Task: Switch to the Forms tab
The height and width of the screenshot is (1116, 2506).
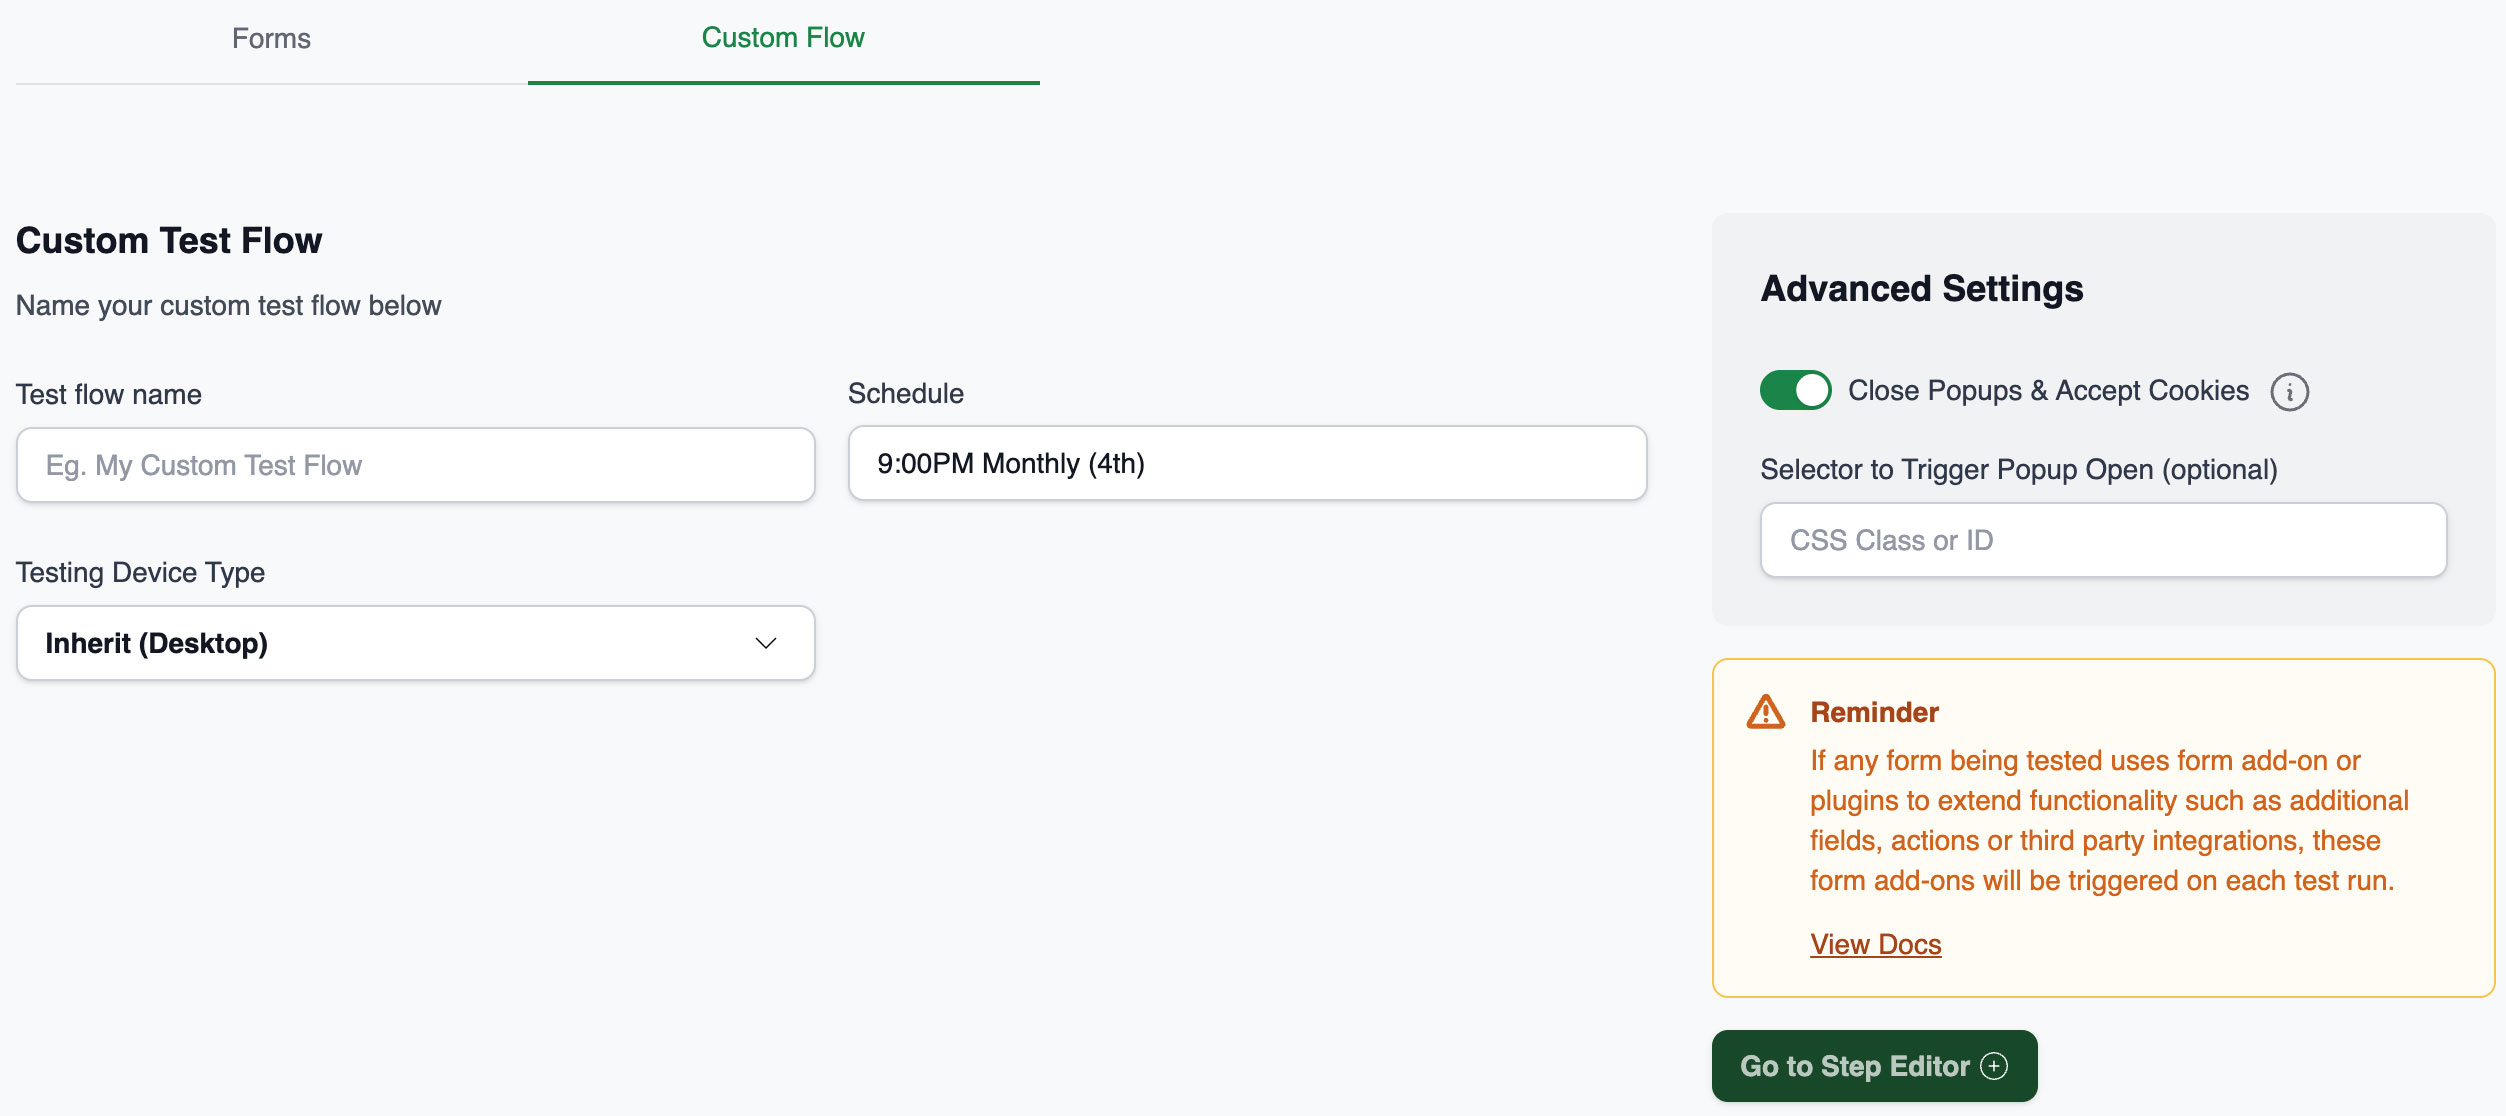Action: 271,39
